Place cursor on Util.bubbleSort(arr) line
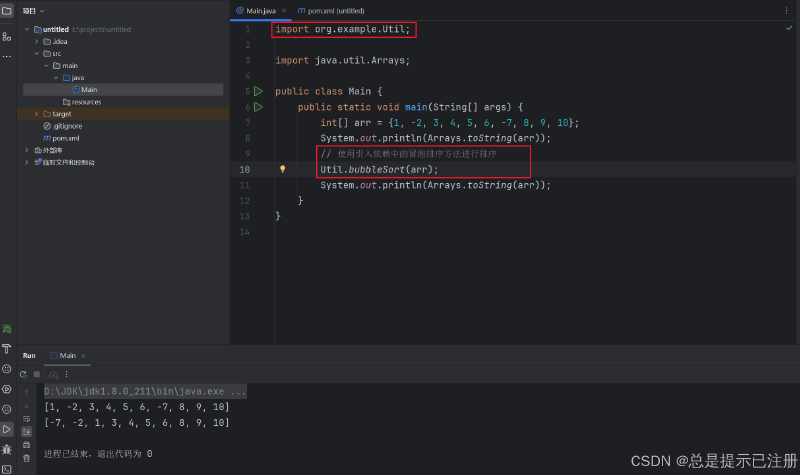800x475 pixels. 379,169
